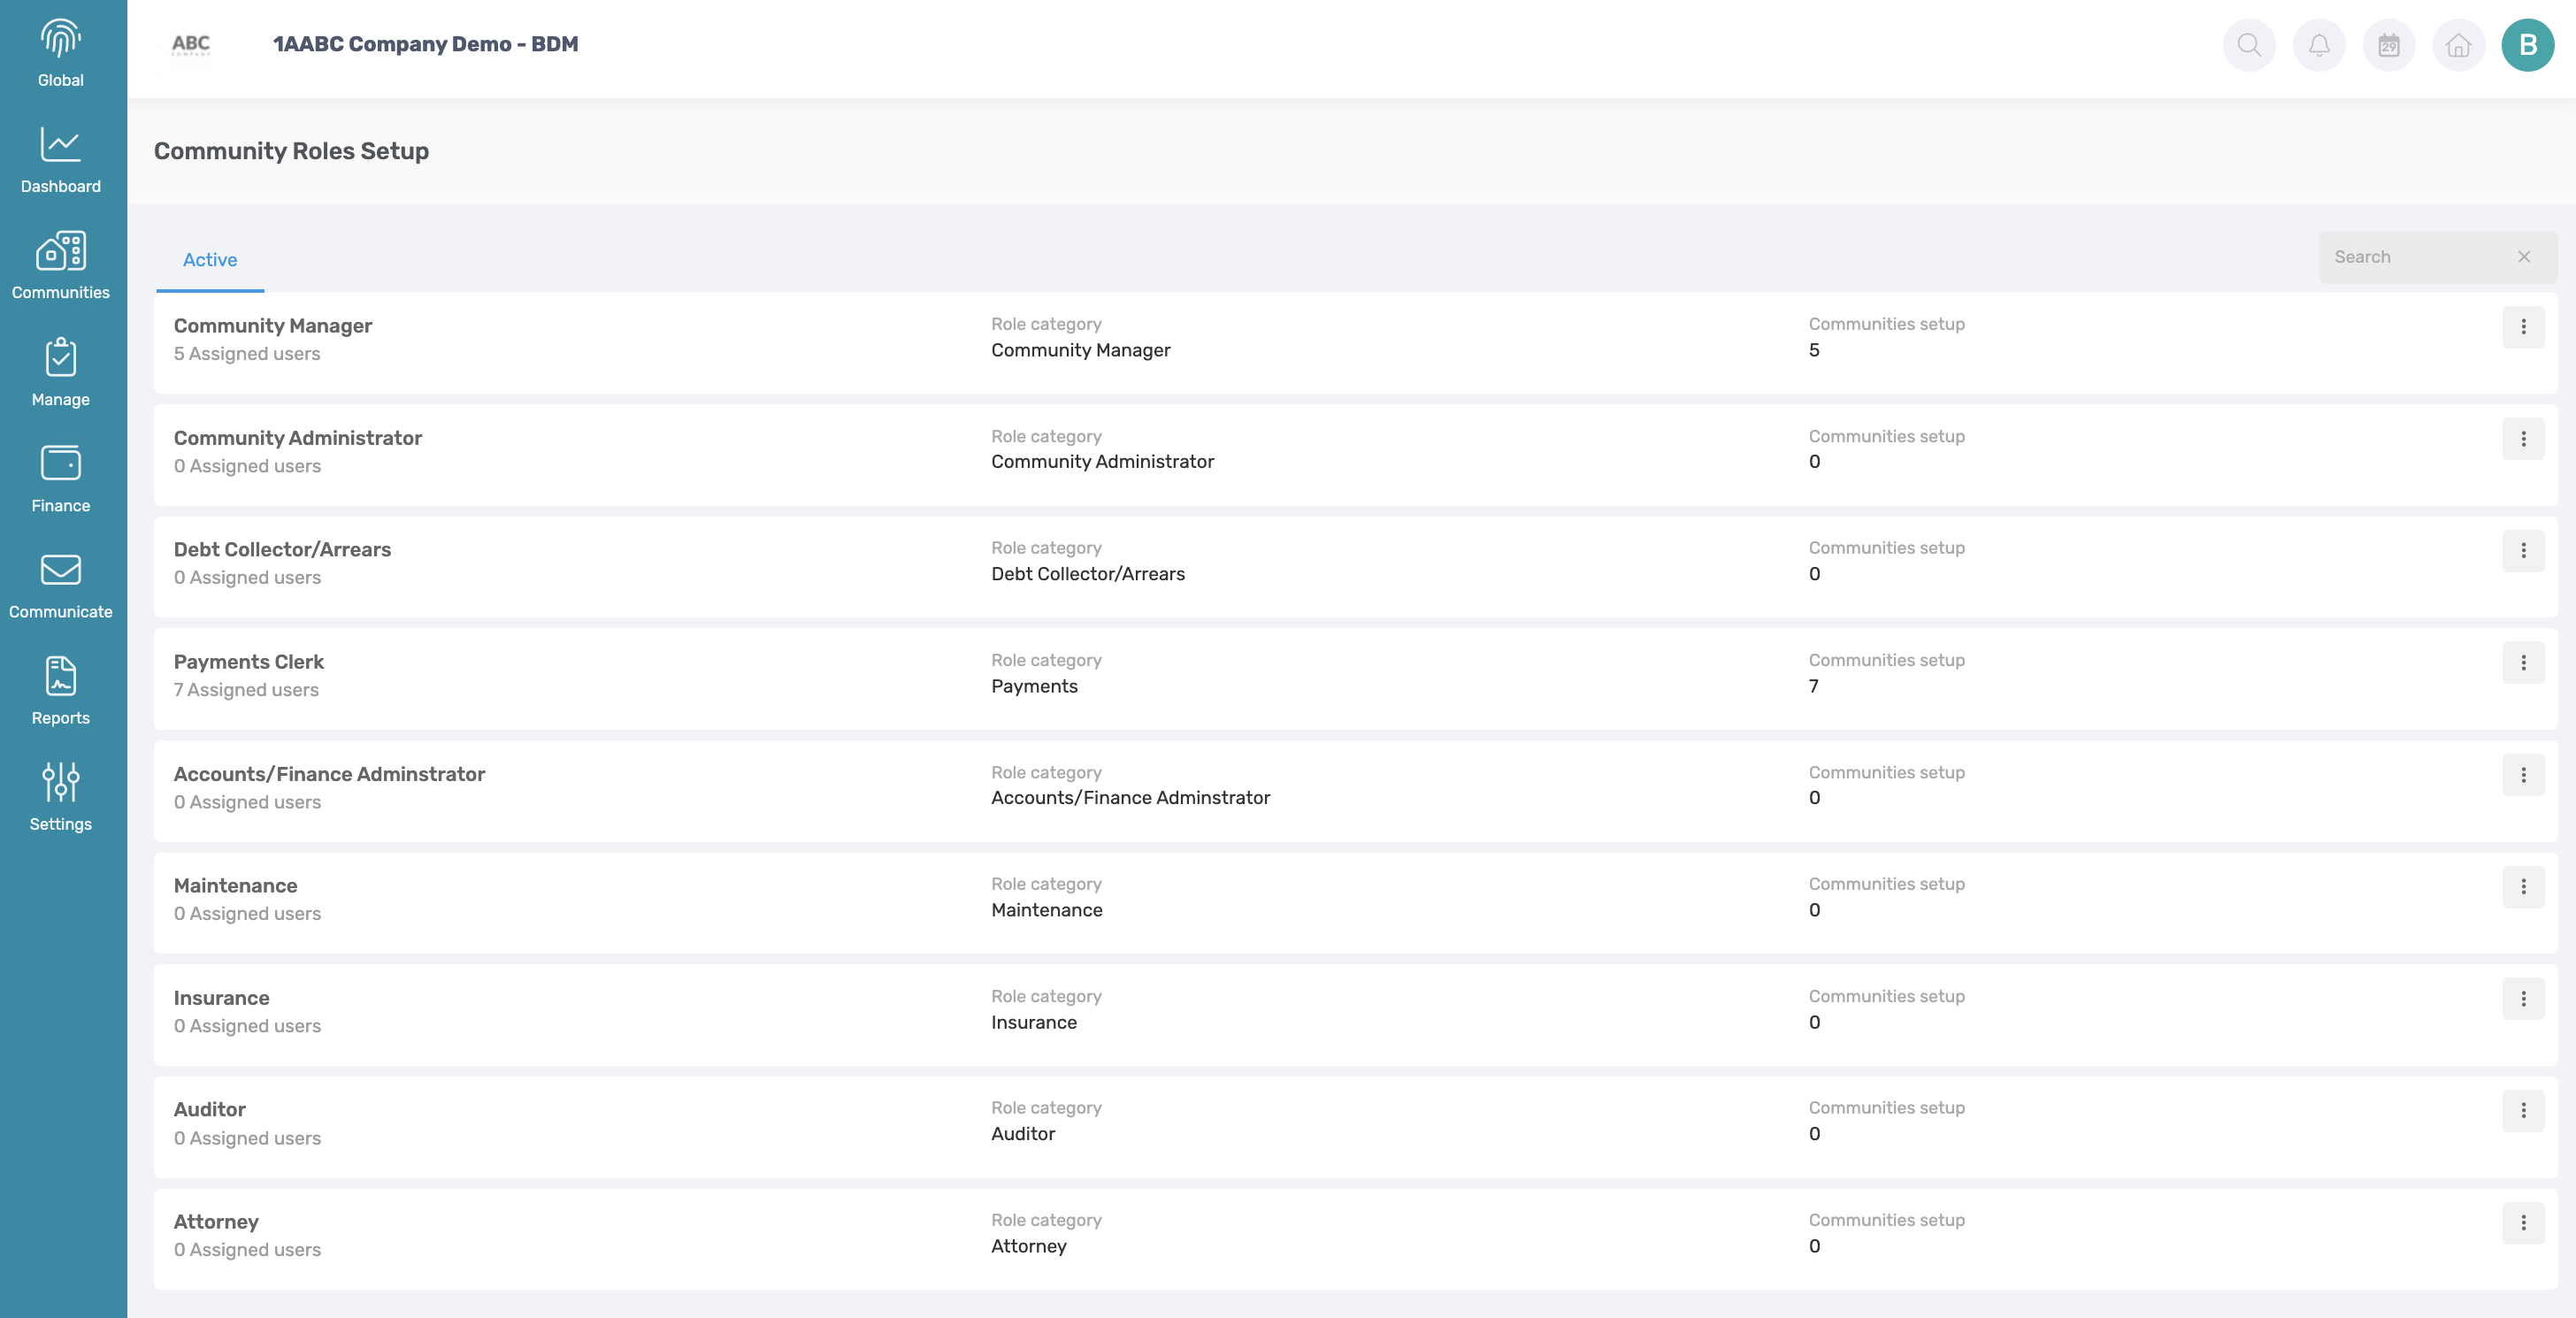Open the calendar icon in header
Viewport: 2576px width, 1318px height.
pos(2388,45)
